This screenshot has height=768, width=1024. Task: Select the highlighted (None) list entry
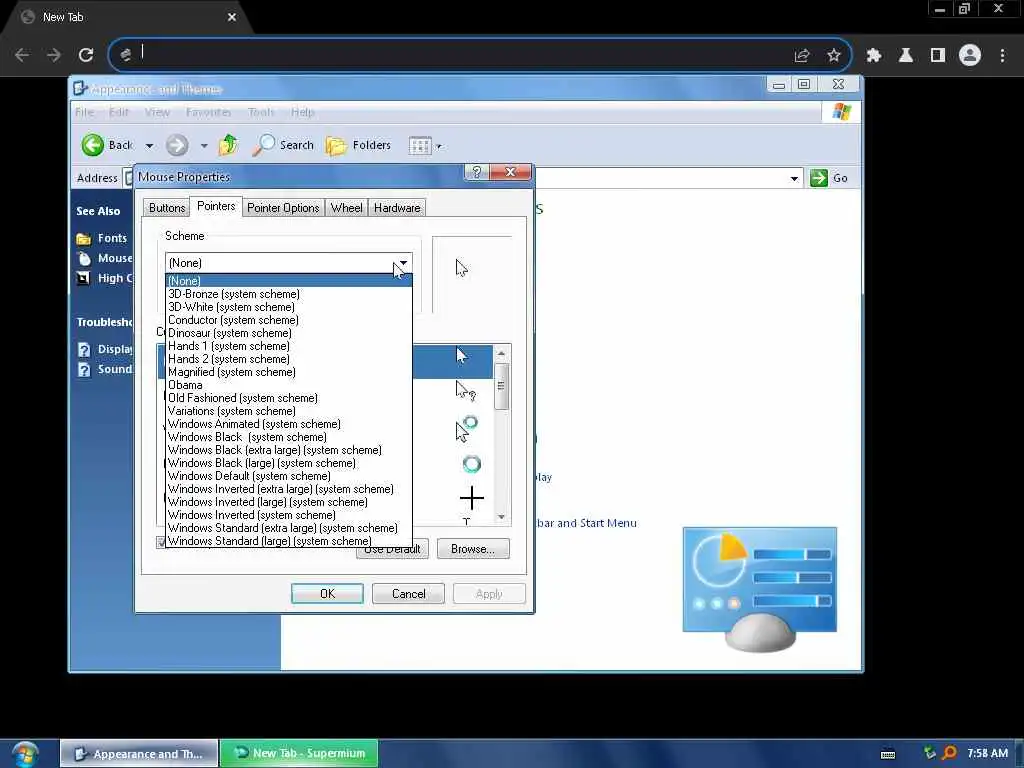point(288,281)
